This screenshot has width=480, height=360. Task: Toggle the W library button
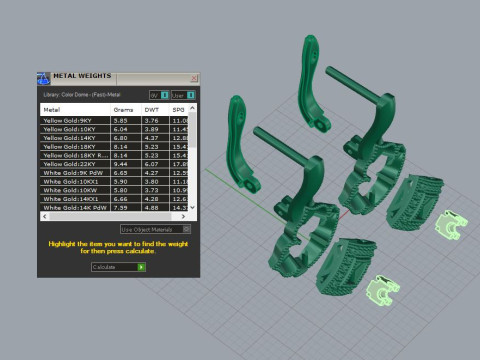(x=159, y=95)
